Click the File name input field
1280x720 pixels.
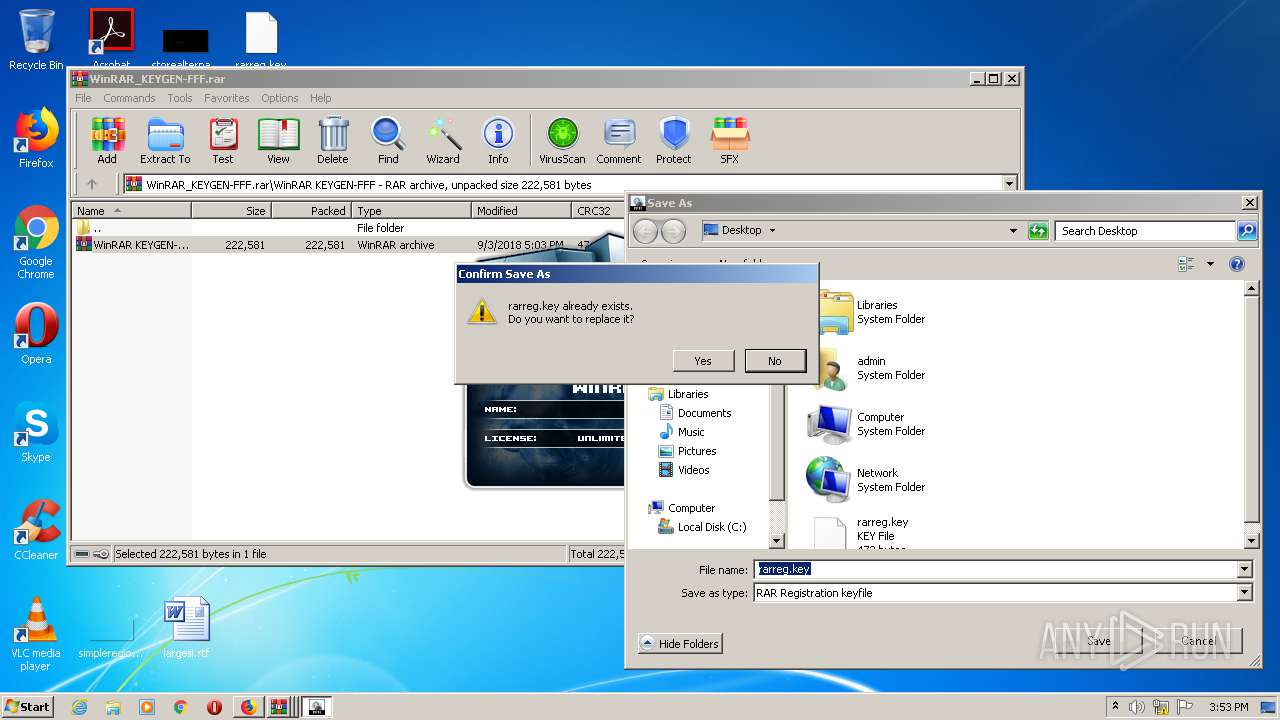point(996,569)
